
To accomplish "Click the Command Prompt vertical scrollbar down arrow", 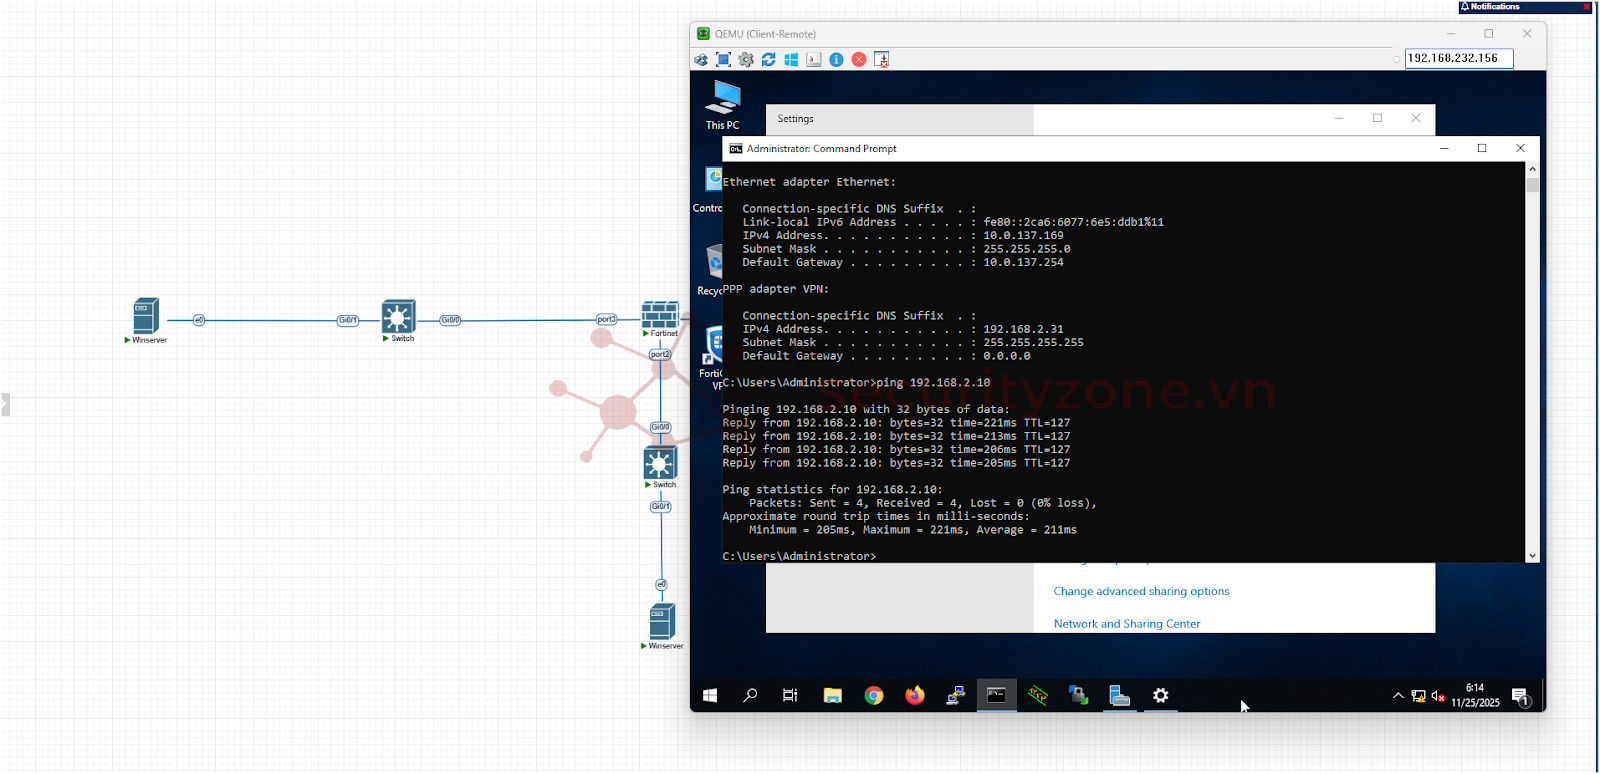I will [x=1532, y=556].
